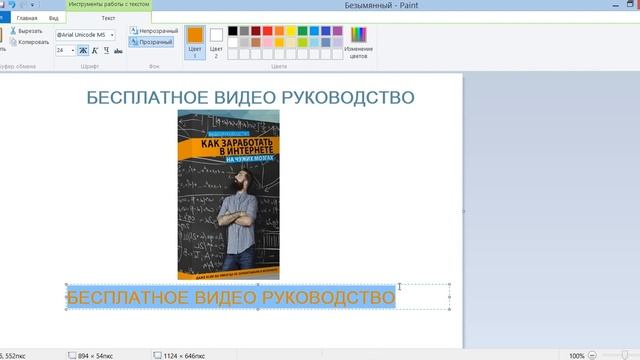Image resolution: width=640 pixels, height=360 pixels.
Task: Click the scissors icon next to Вырезать
Action: click(13, 31)
